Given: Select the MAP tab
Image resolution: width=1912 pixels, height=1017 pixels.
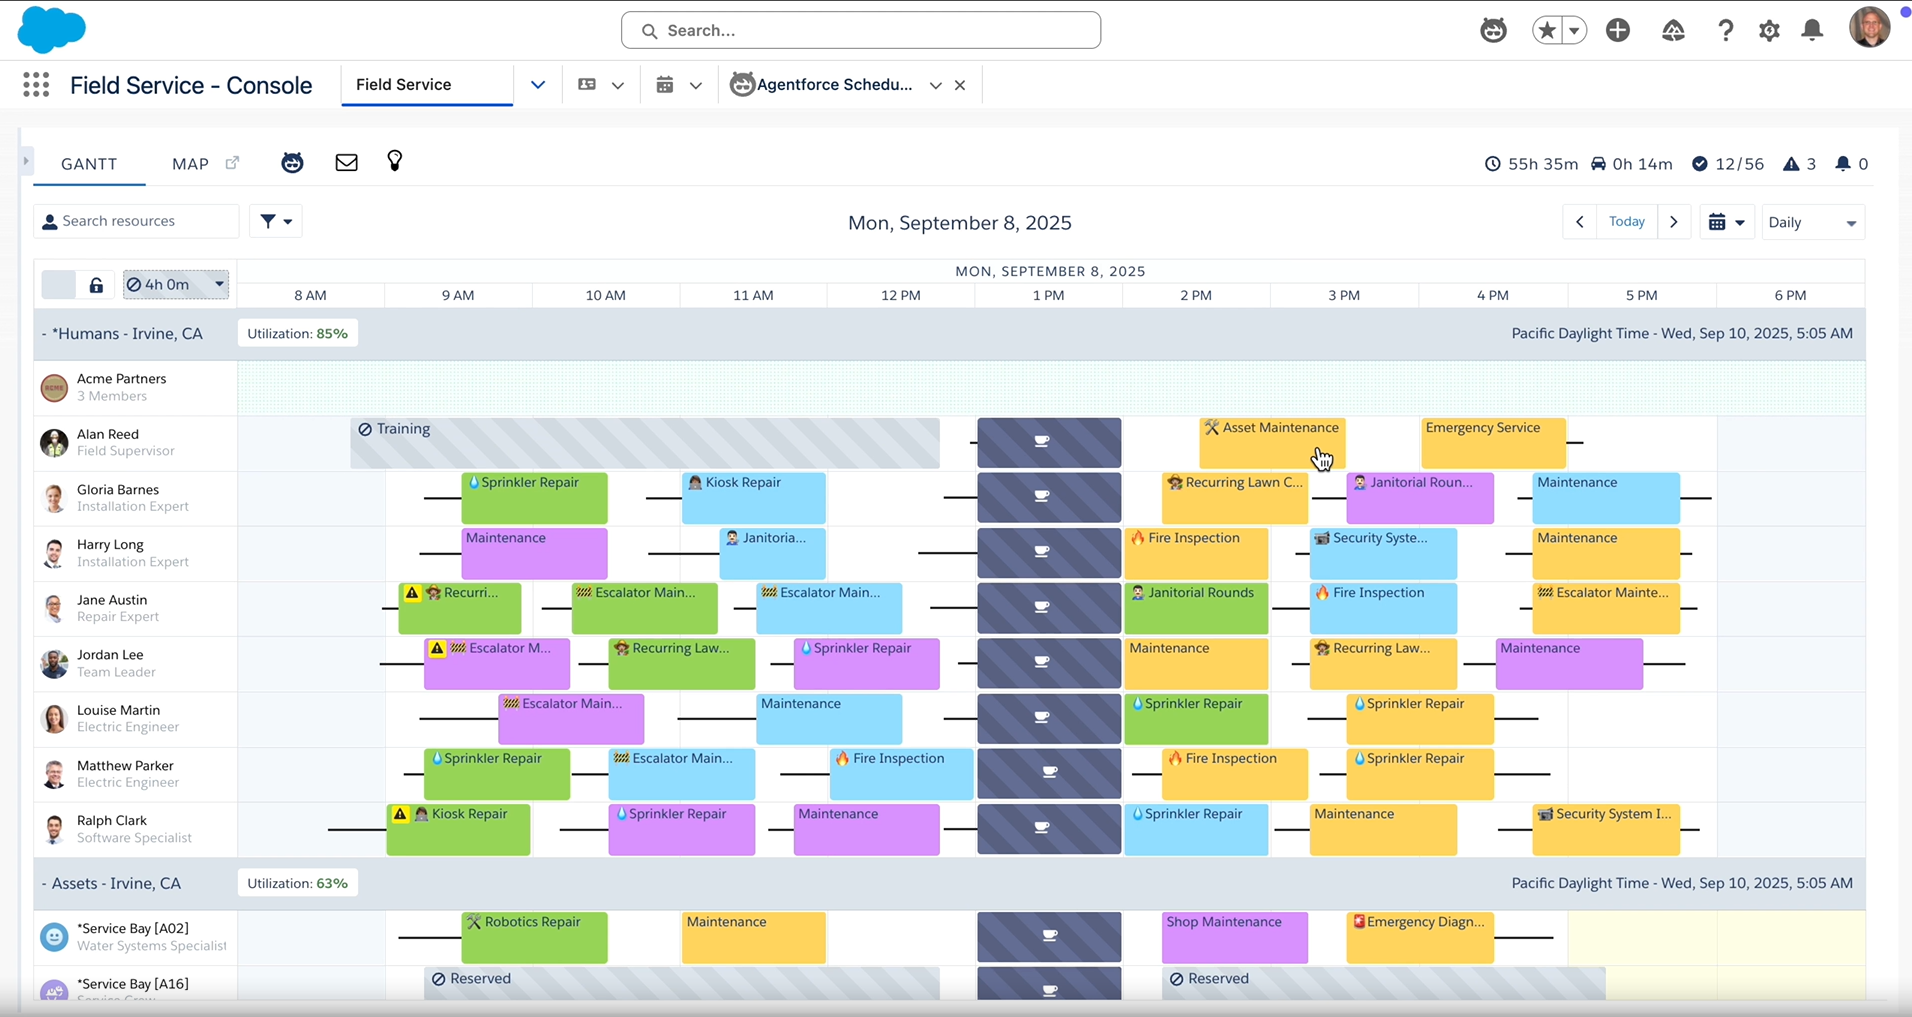Looking at the screenshot, I should pos(190,164).
